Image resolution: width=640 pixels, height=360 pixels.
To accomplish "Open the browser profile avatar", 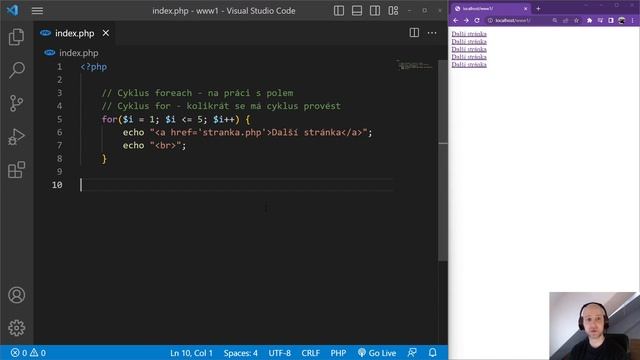I will 621,20.
